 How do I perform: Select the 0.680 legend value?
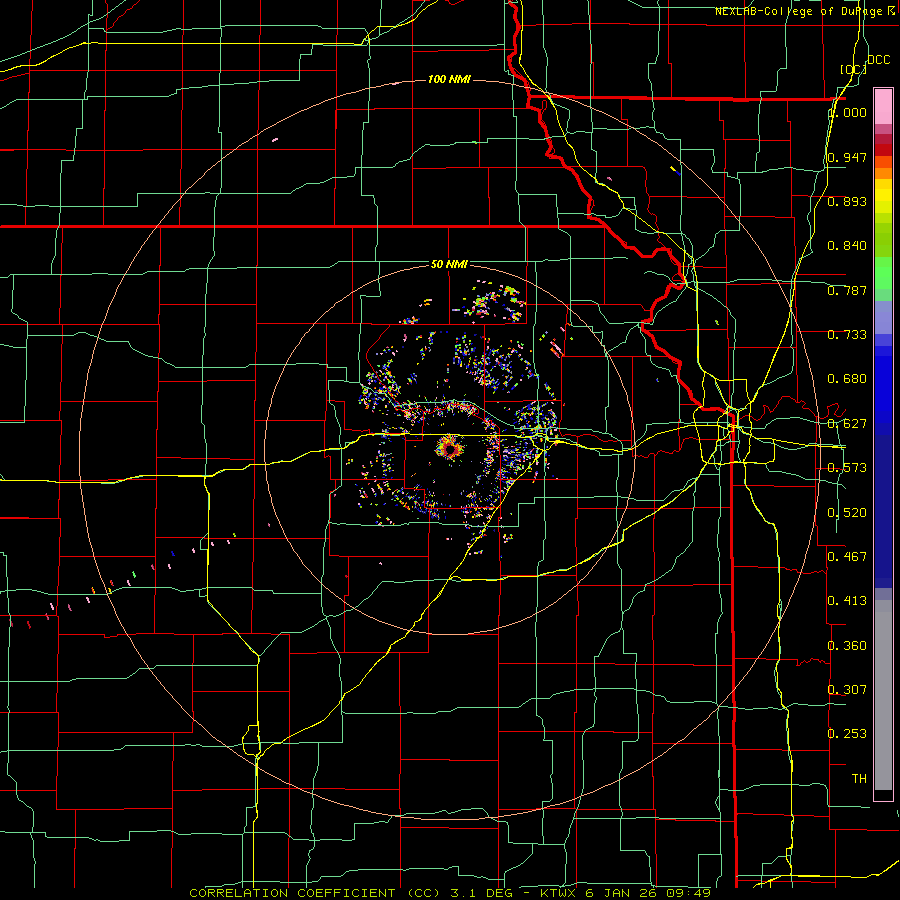coord(847,379)
